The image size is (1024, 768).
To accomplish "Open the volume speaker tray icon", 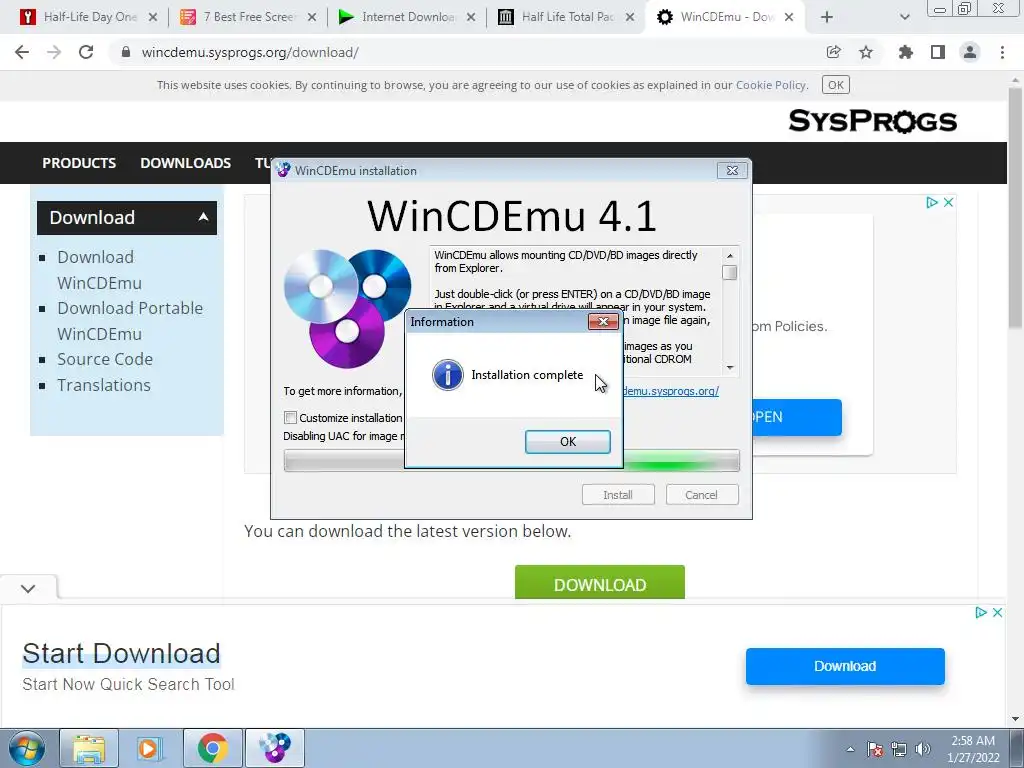I will [923, 749].
